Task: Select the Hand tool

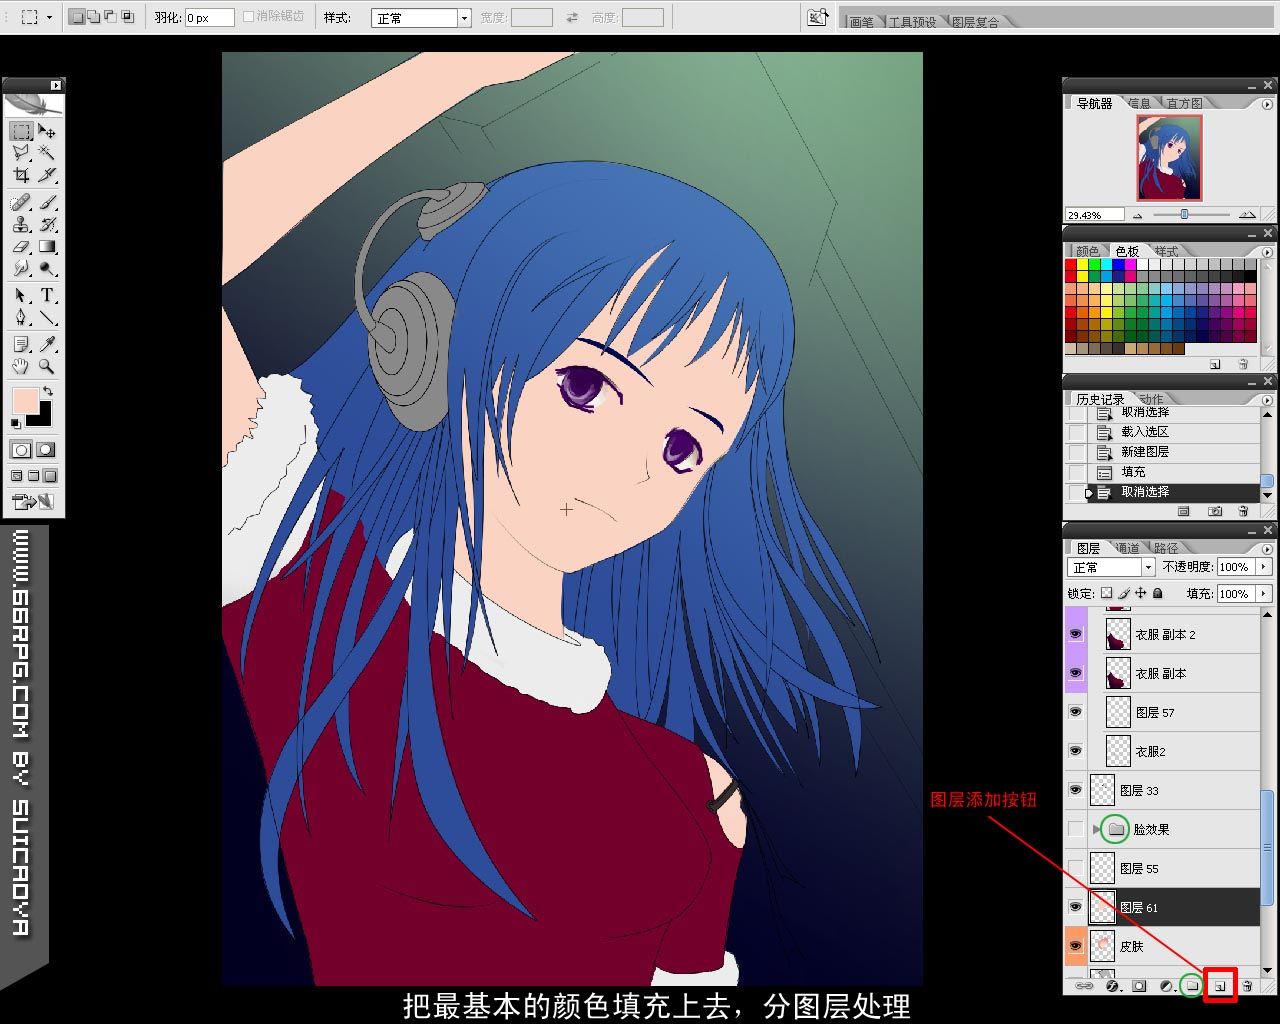Action: point(21,367)
